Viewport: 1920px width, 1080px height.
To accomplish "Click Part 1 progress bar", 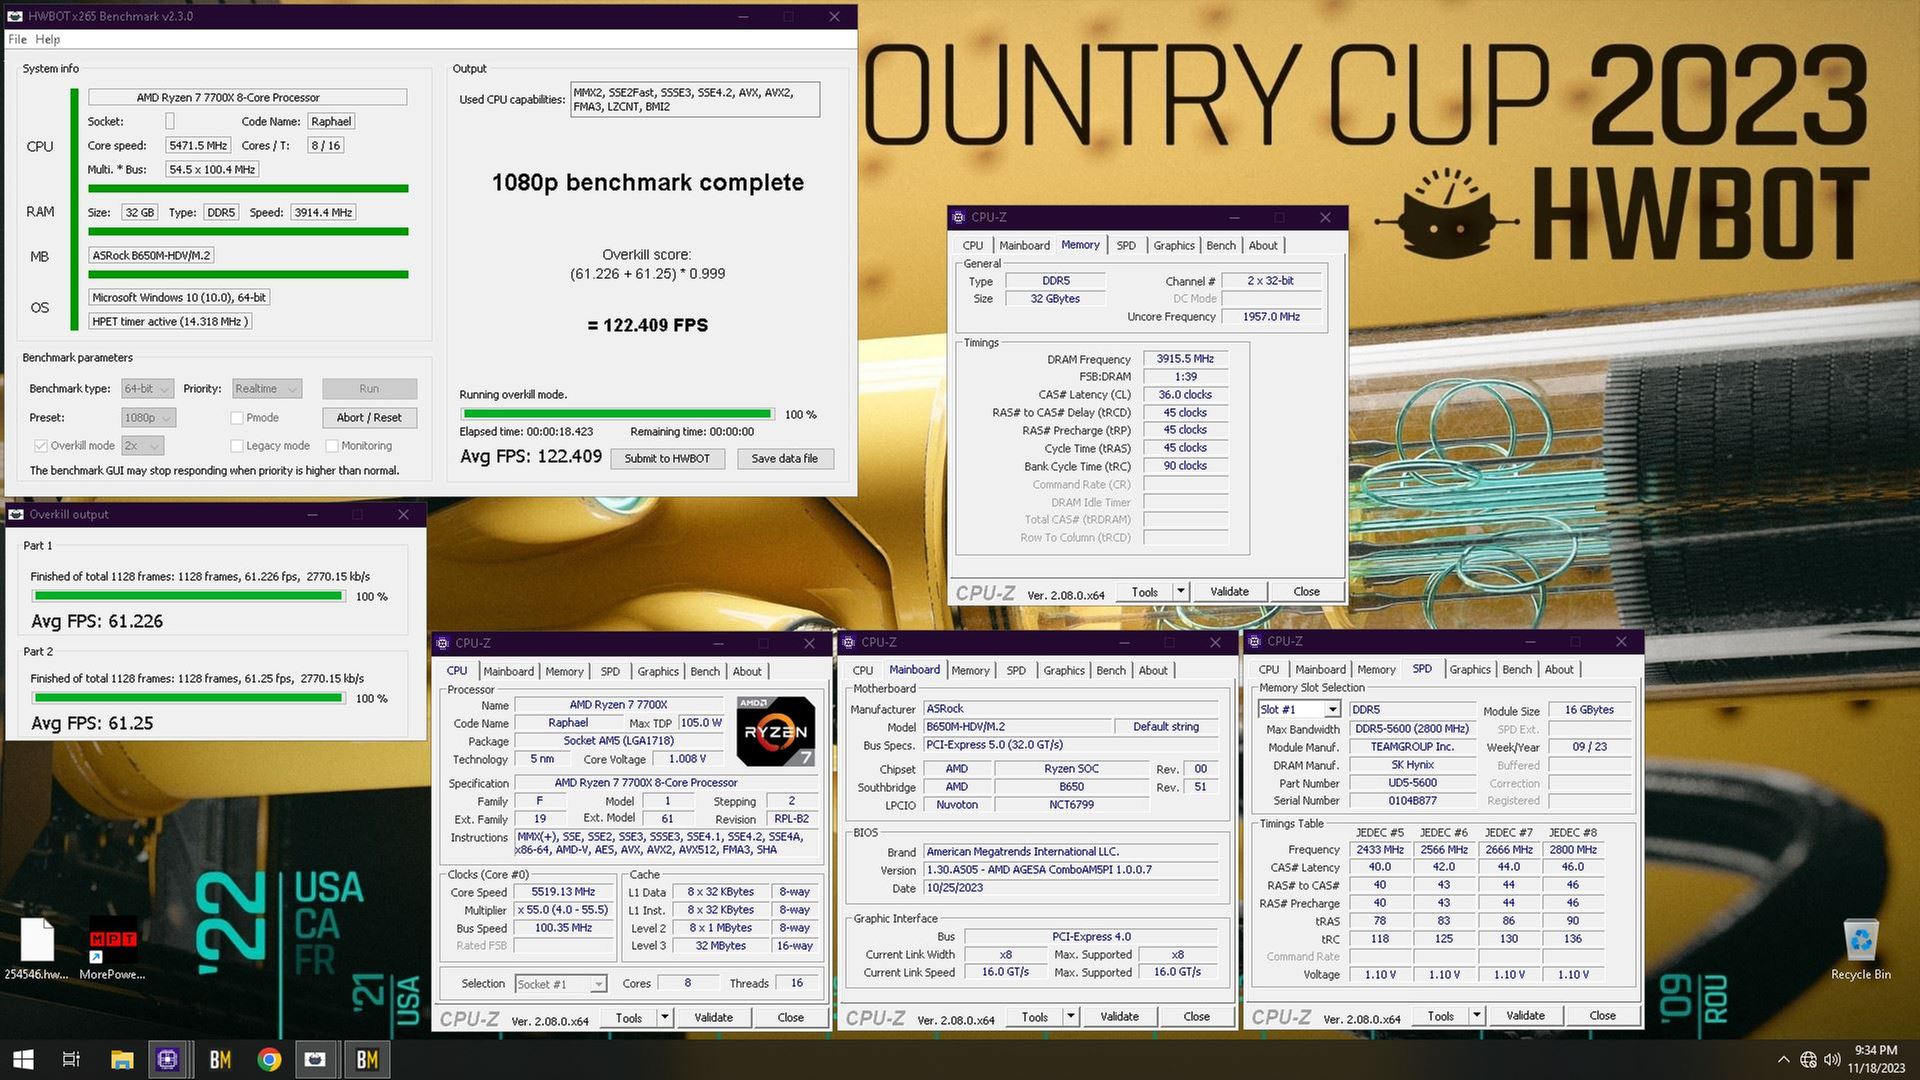I will tap(189, 596).
